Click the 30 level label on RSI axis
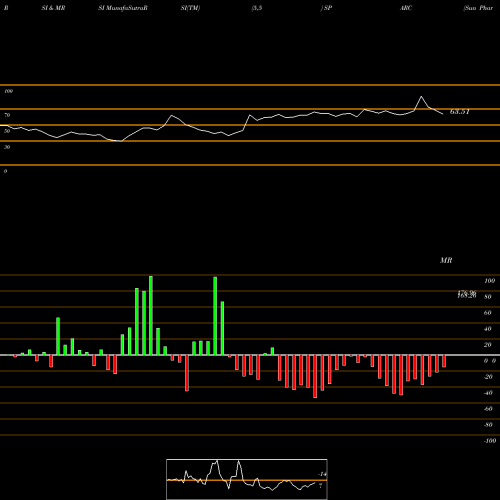This screenshot has height=500, width=500. (7, 147)
